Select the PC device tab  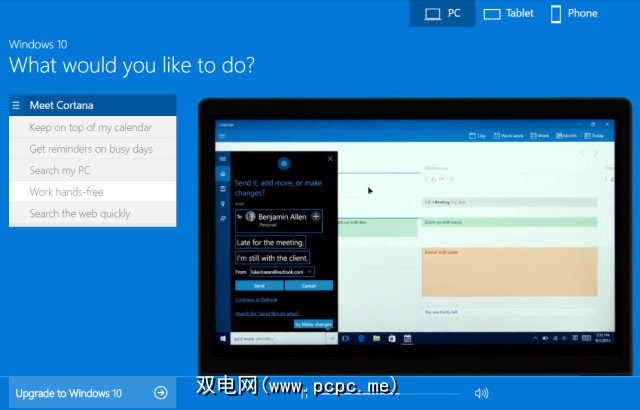pos(442,13)
